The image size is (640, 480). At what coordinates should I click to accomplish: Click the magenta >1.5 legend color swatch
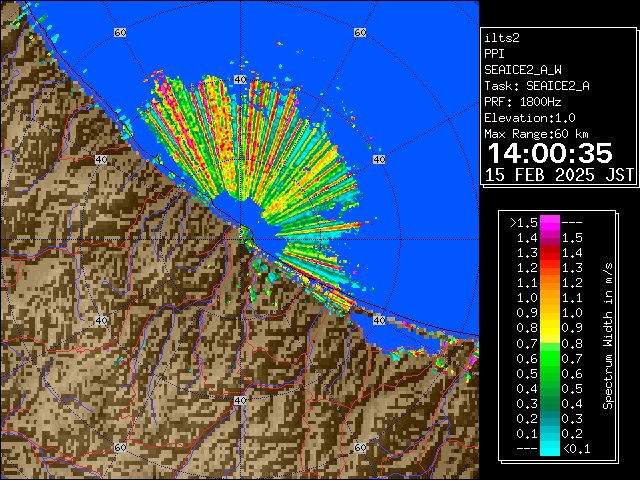[550, 223]
